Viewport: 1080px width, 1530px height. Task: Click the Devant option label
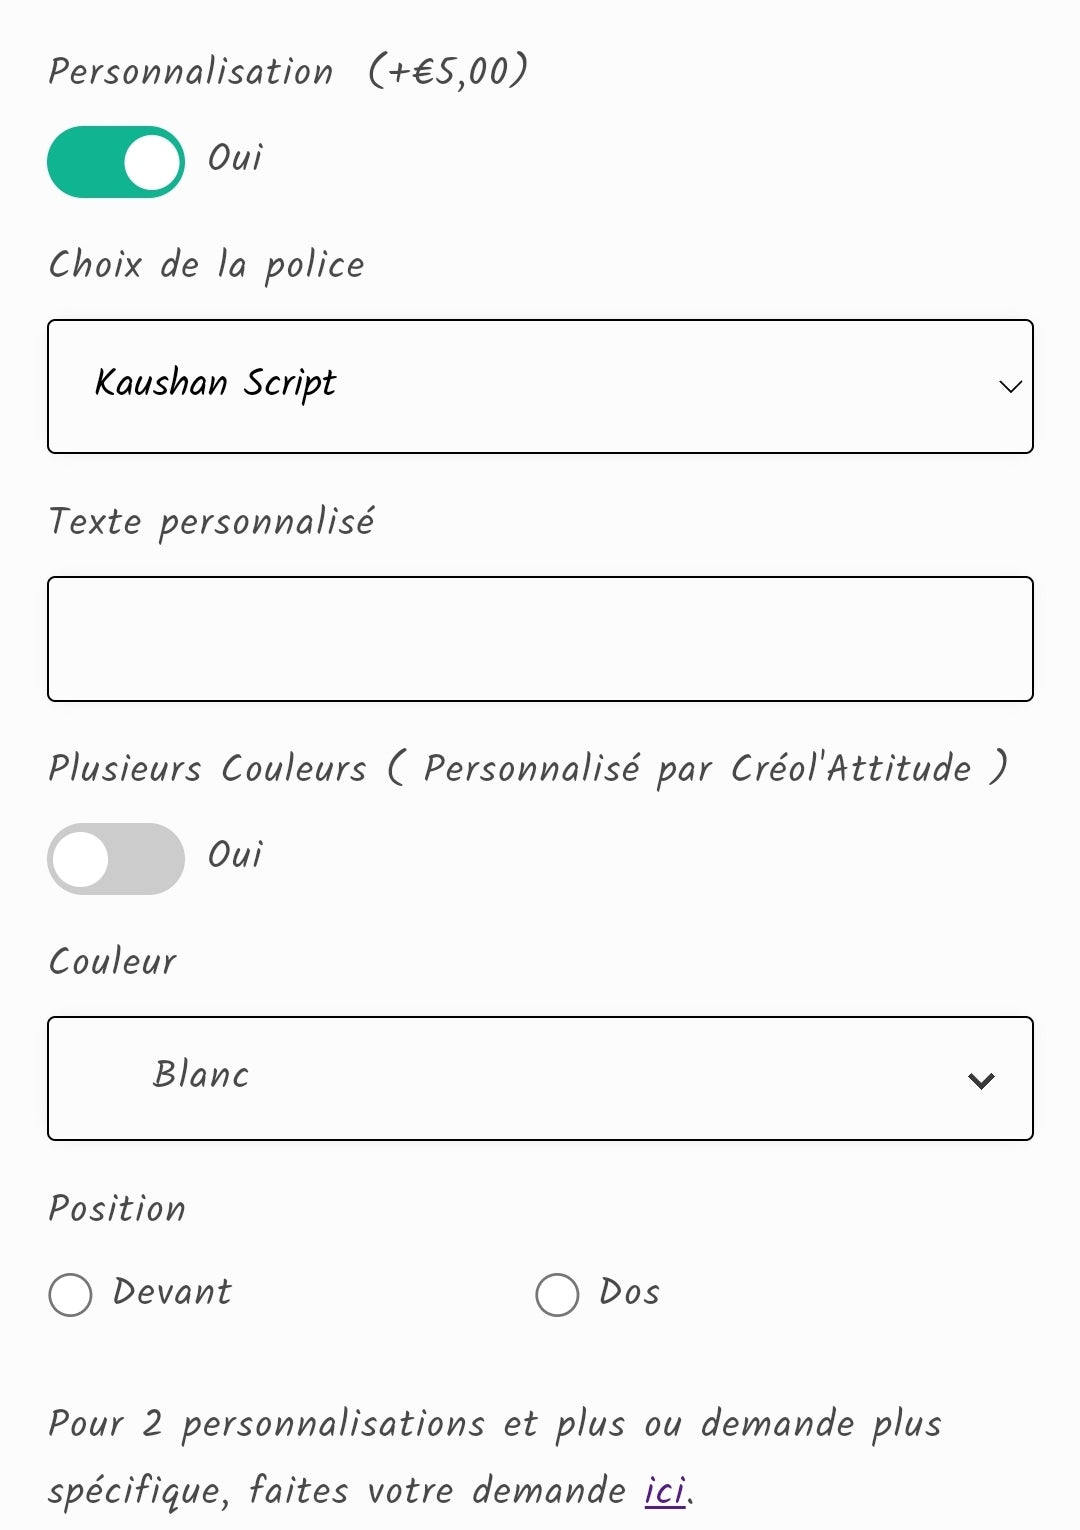(172, 1292)
